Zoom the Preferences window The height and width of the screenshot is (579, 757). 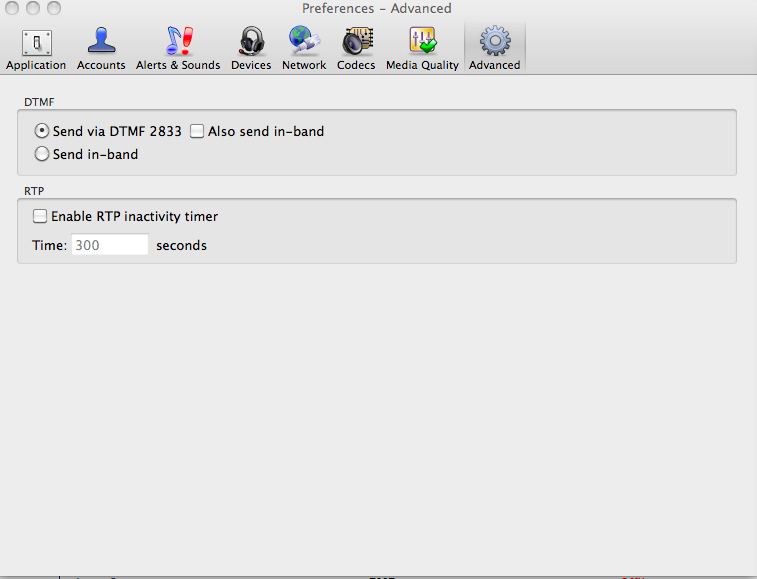tap(54, 8)
